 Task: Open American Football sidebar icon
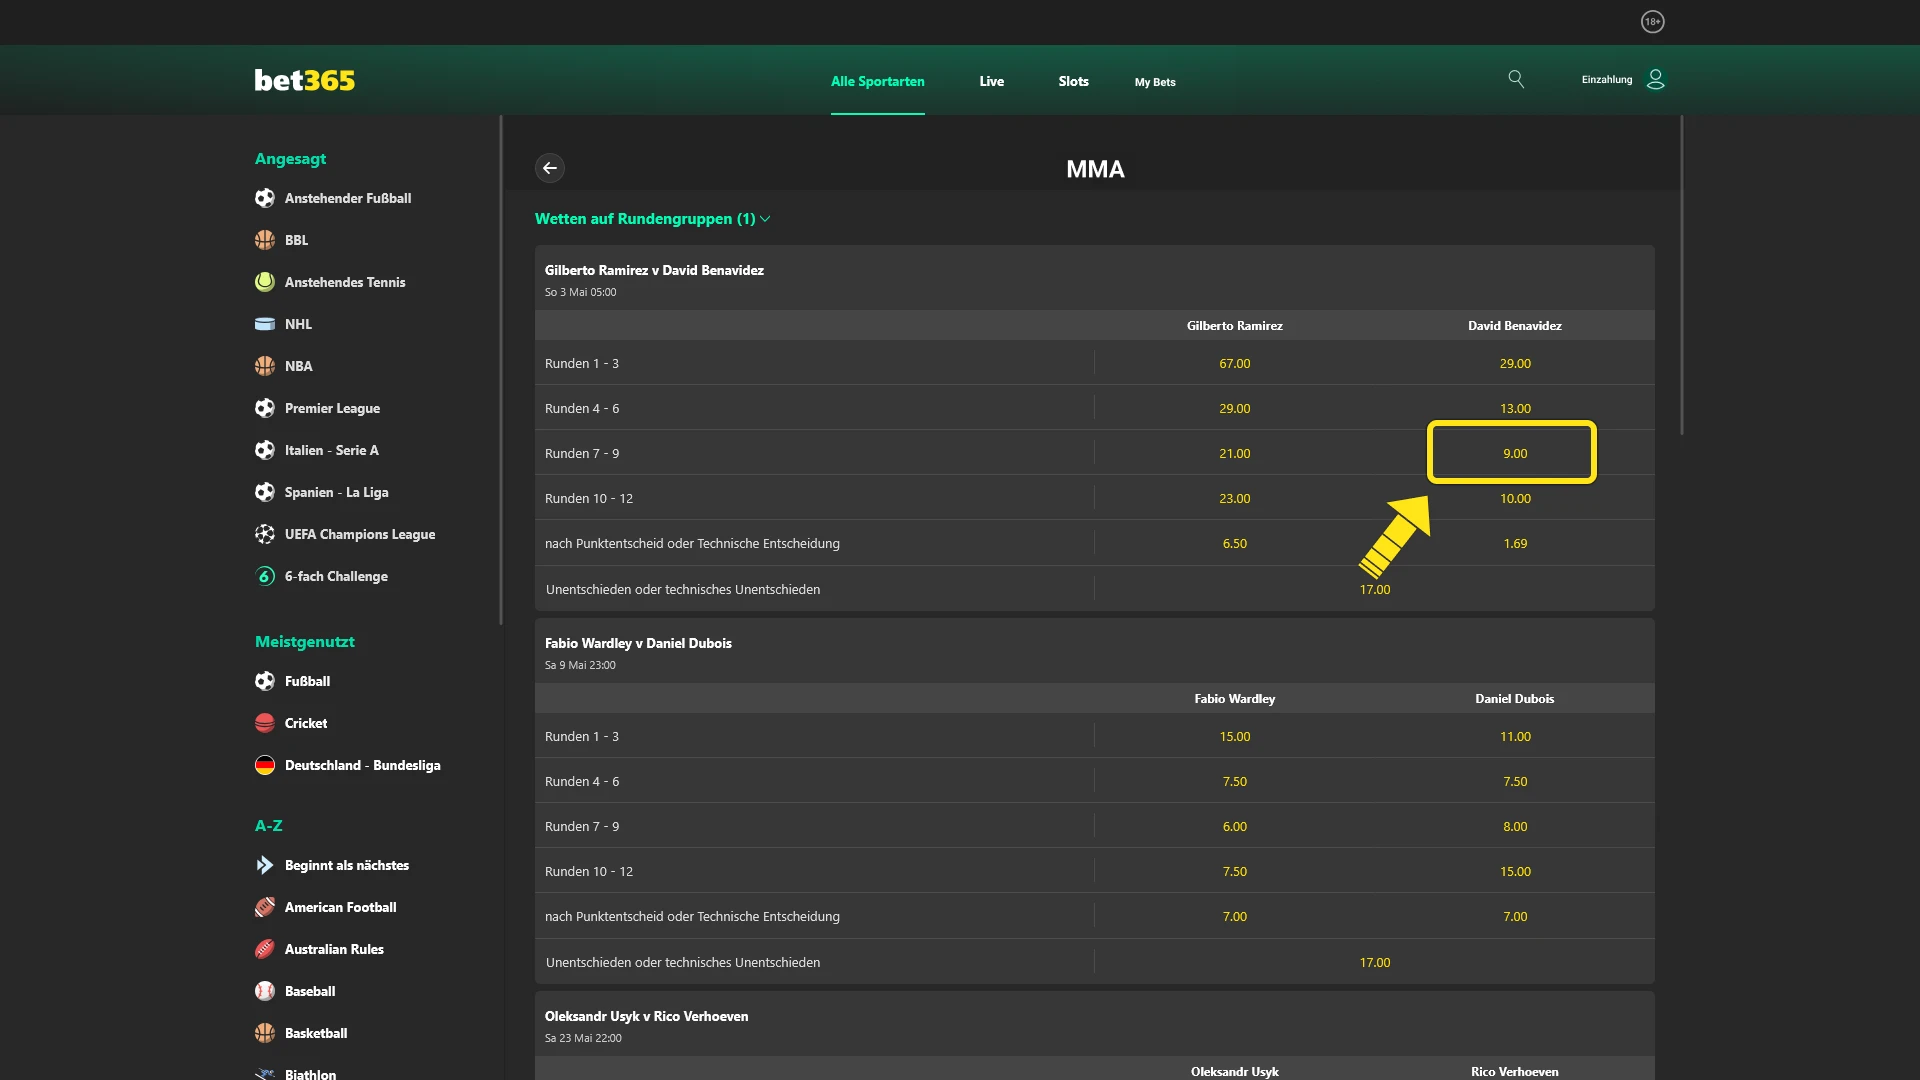pos(264,907)
